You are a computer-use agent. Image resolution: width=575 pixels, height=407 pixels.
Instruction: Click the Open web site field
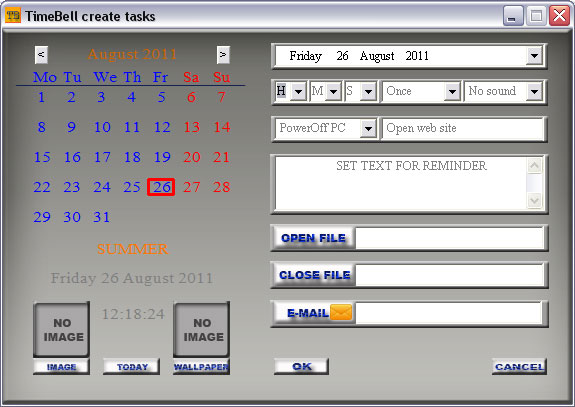462,128
